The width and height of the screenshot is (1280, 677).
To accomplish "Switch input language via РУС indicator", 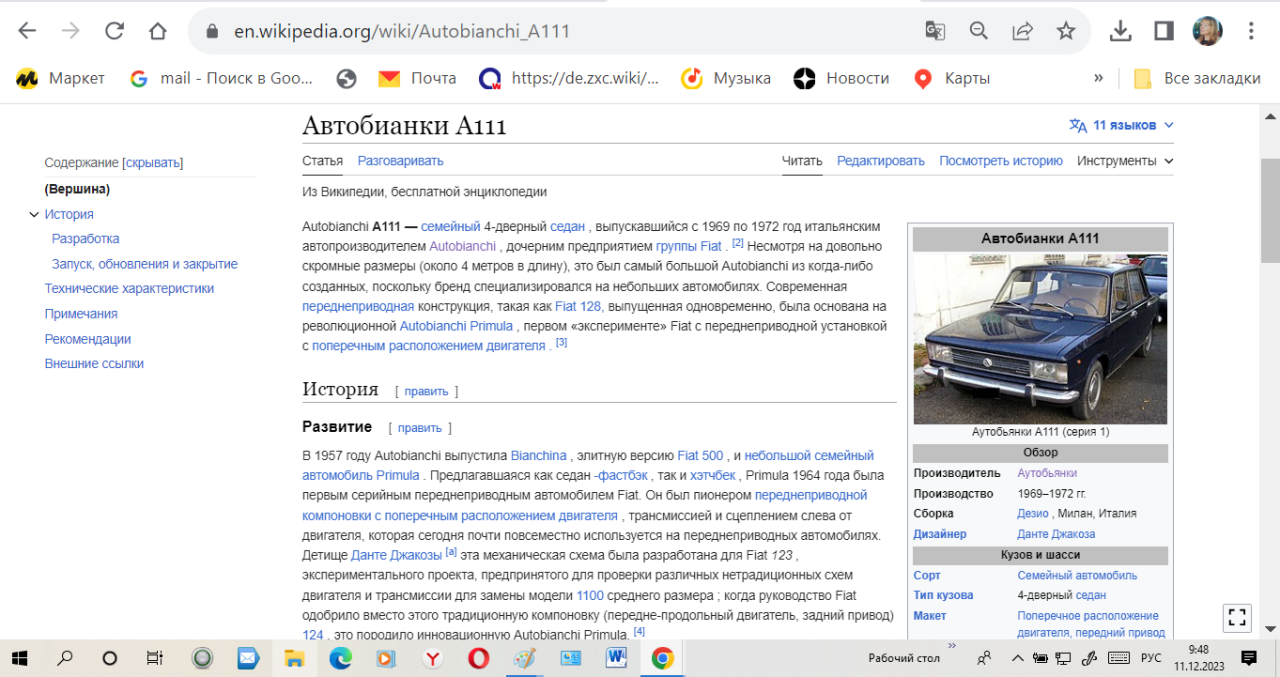I will (1151, 658).
